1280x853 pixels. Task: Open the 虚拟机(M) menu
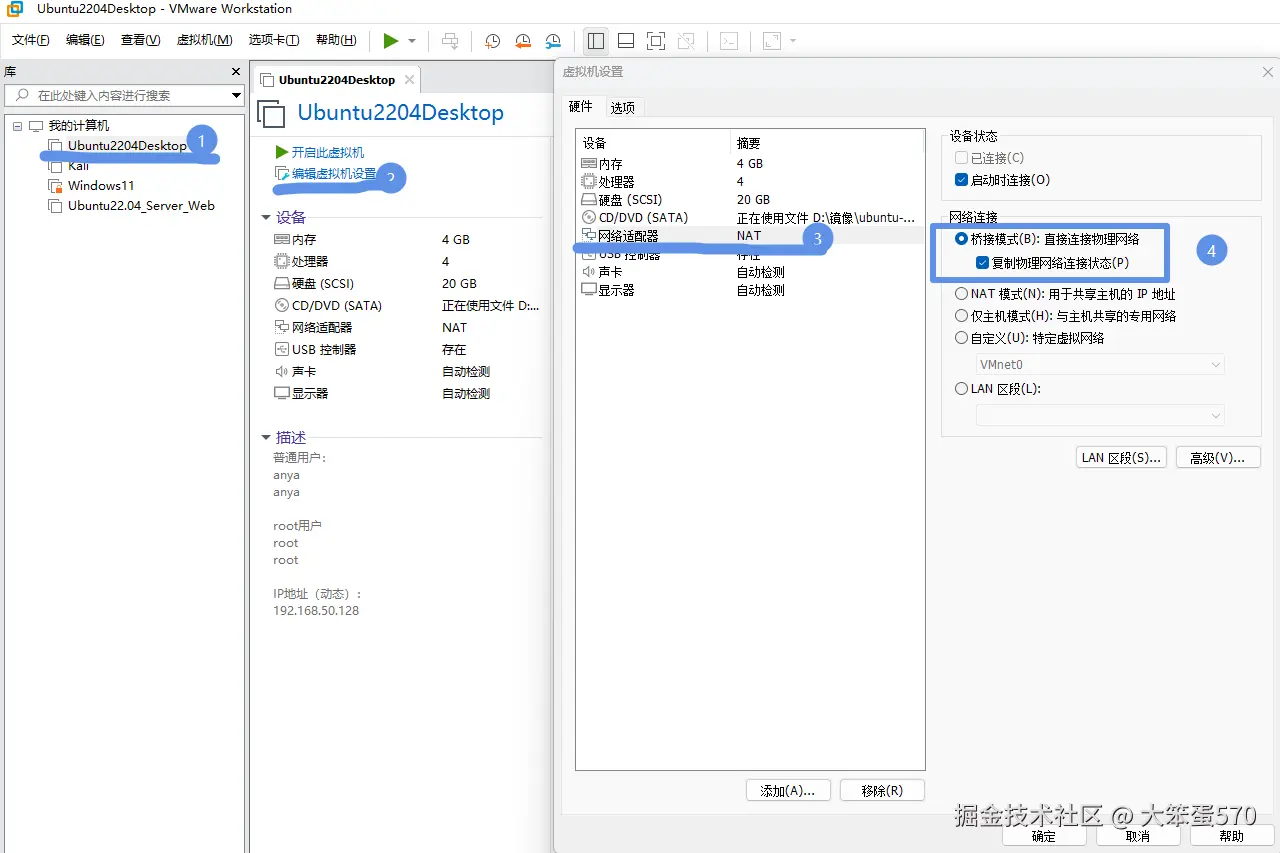204,40
